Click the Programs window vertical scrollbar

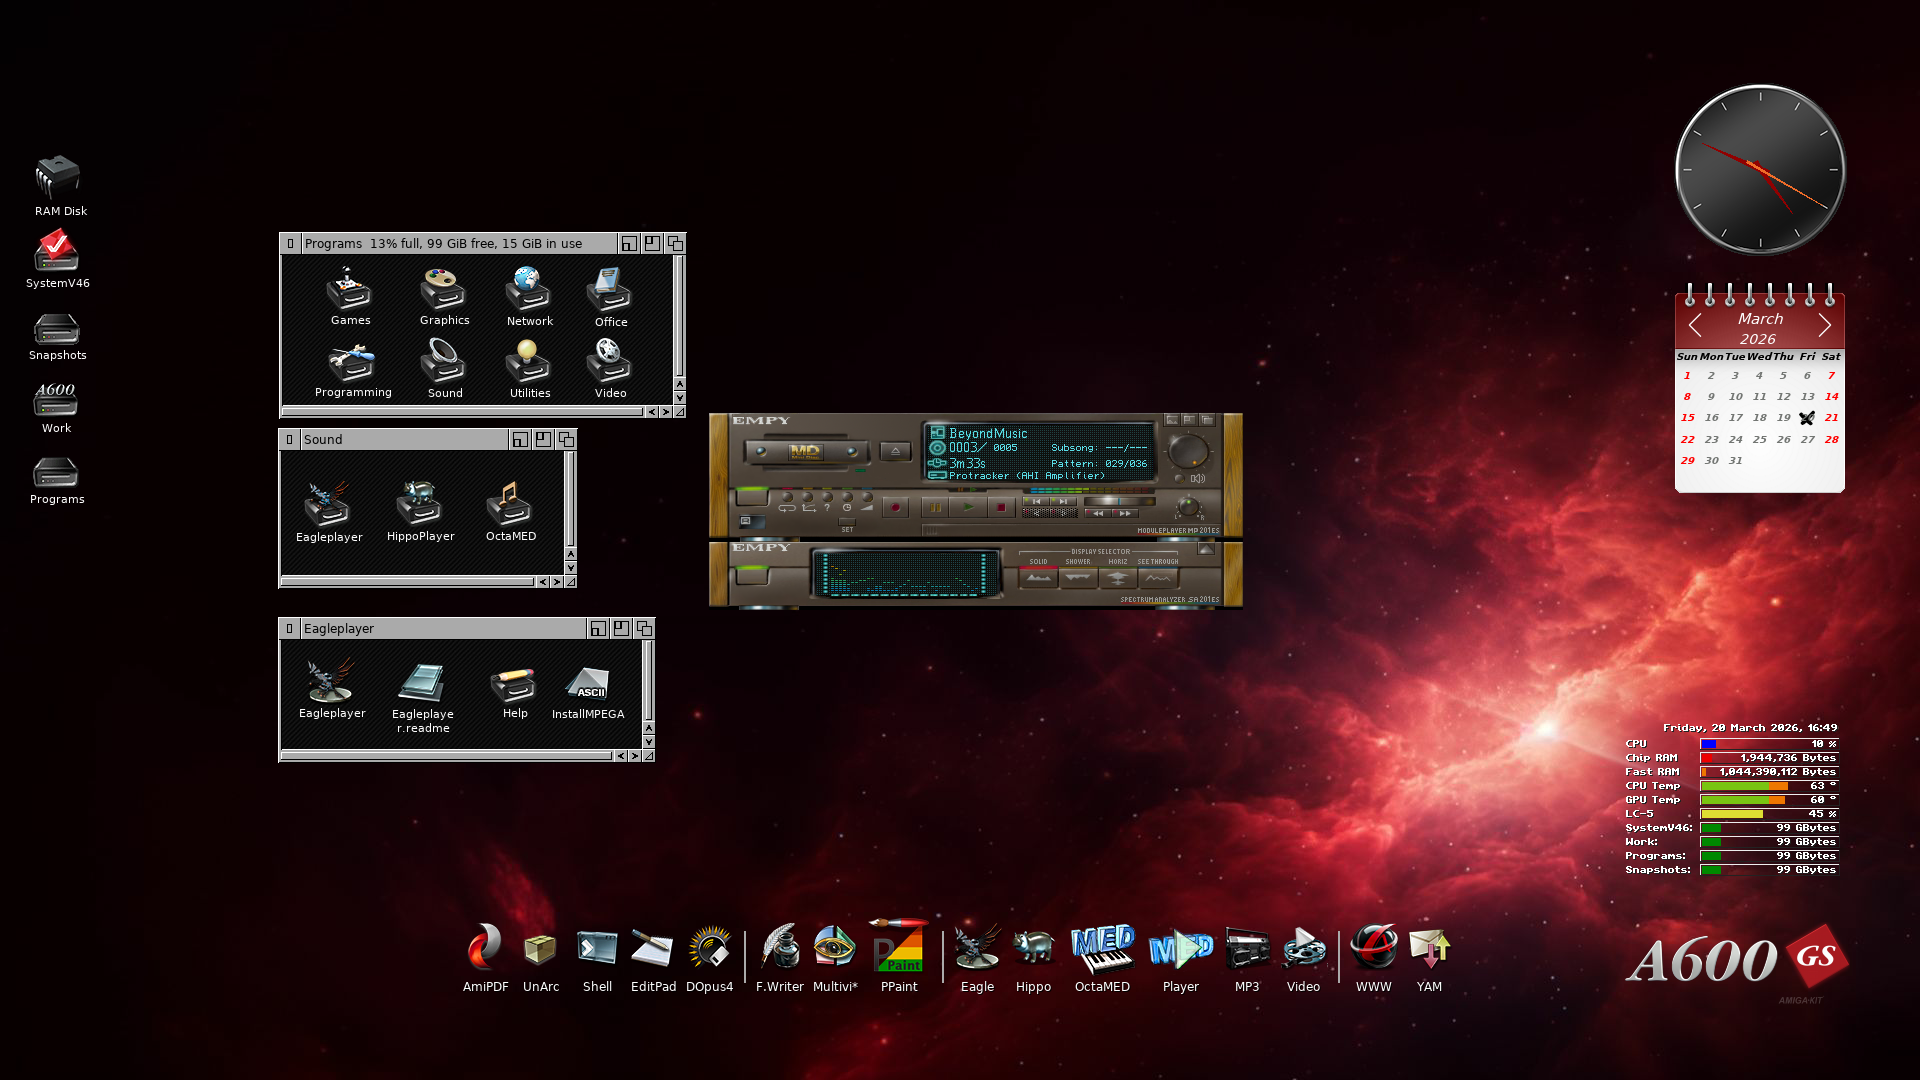(680, 315)
